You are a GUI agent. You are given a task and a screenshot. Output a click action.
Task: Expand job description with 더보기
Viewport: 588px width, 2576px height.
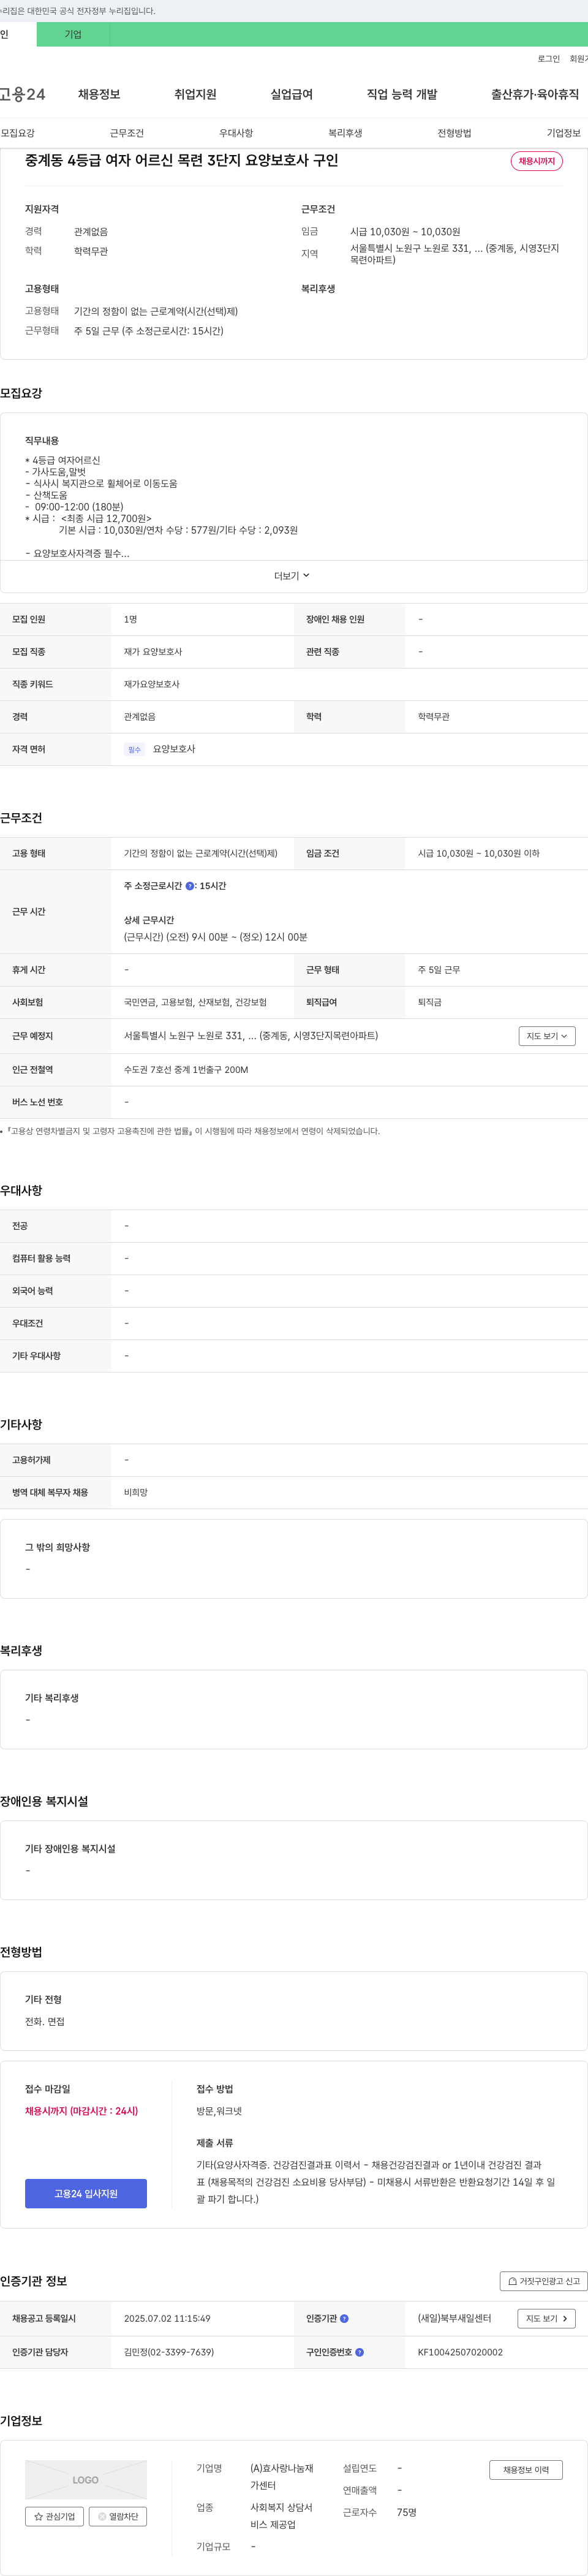292,576
